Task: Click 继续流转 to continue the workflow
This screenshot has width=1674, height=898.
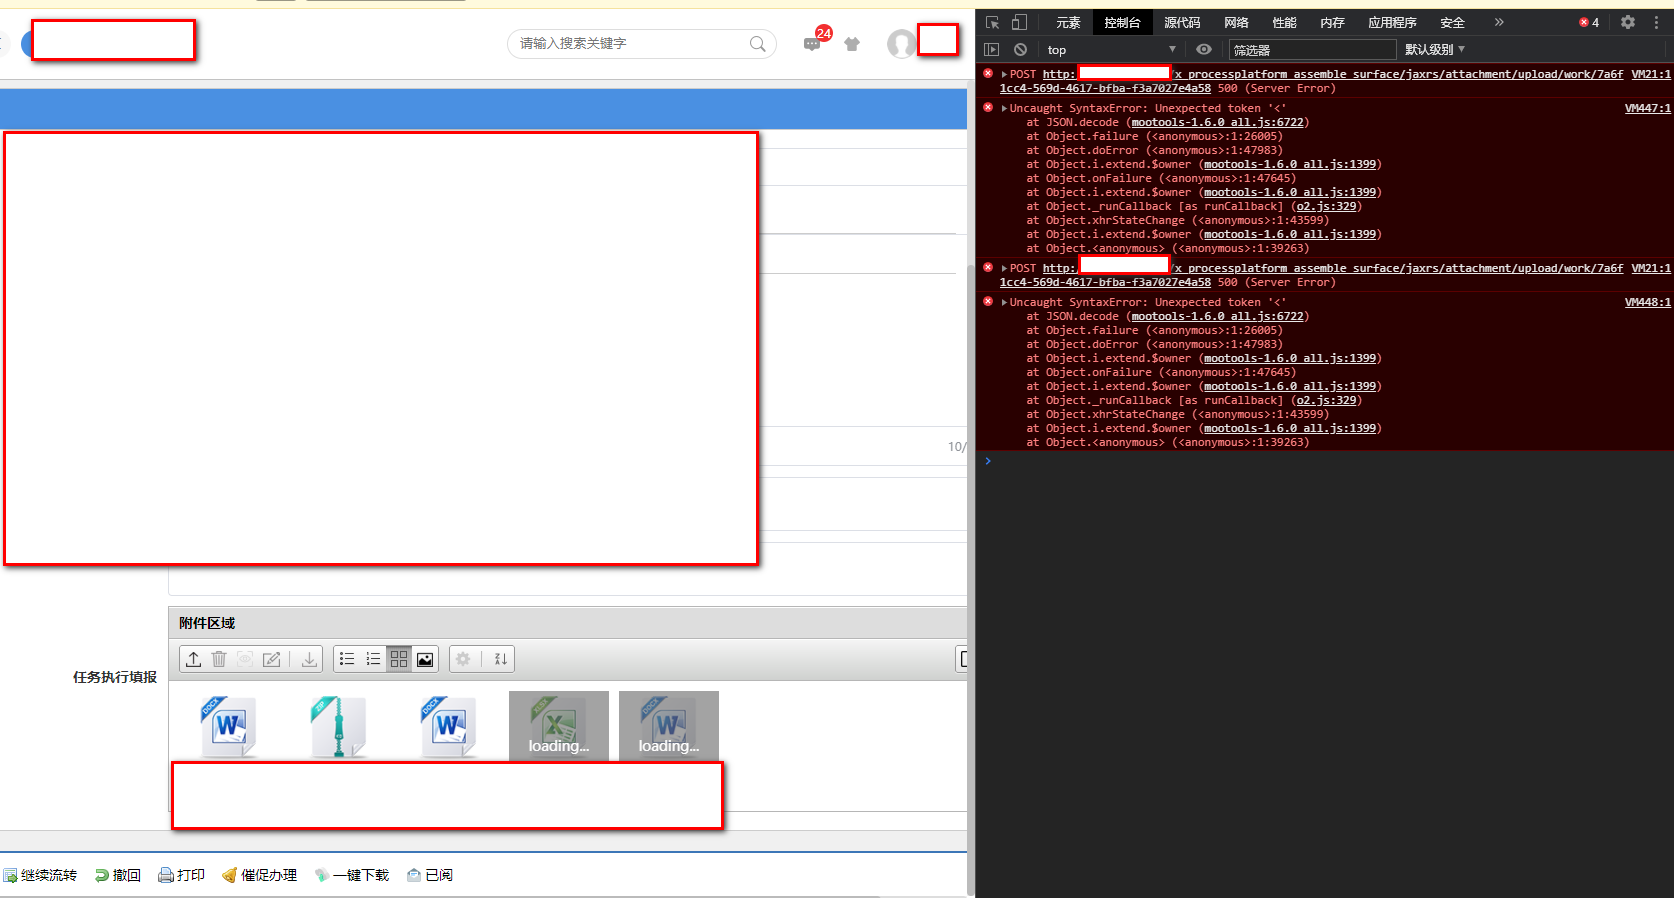Action: 40,875
